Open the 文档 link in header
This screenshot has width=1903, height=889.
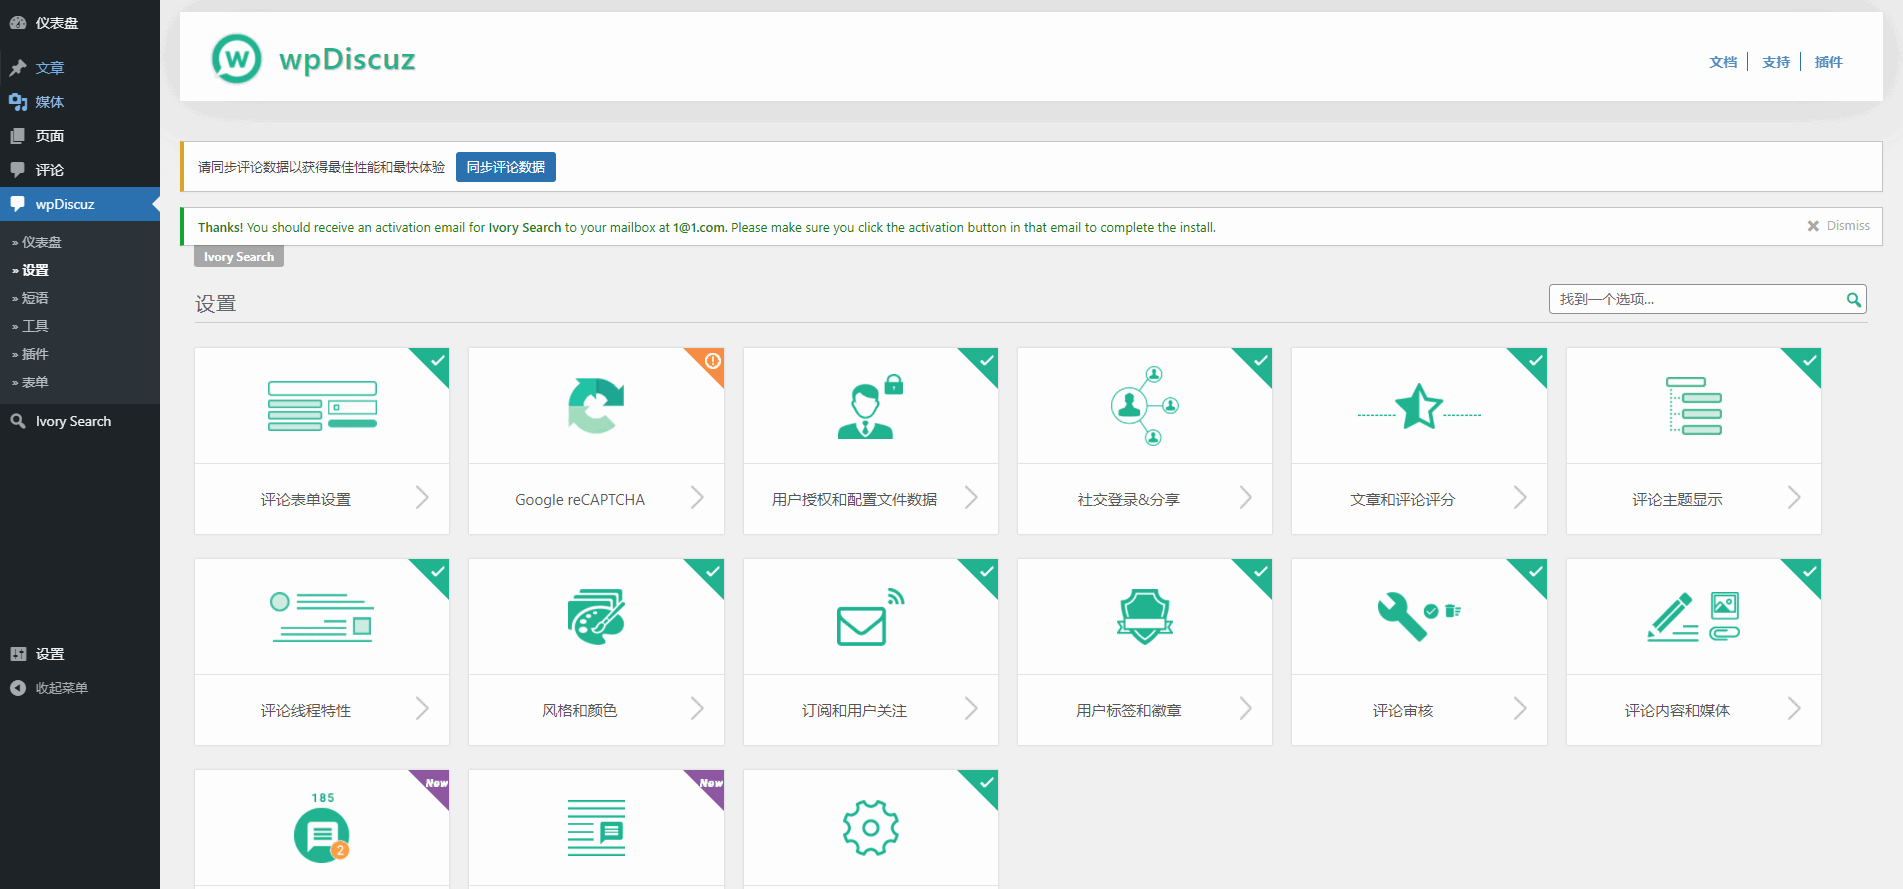coord(1723,62)
